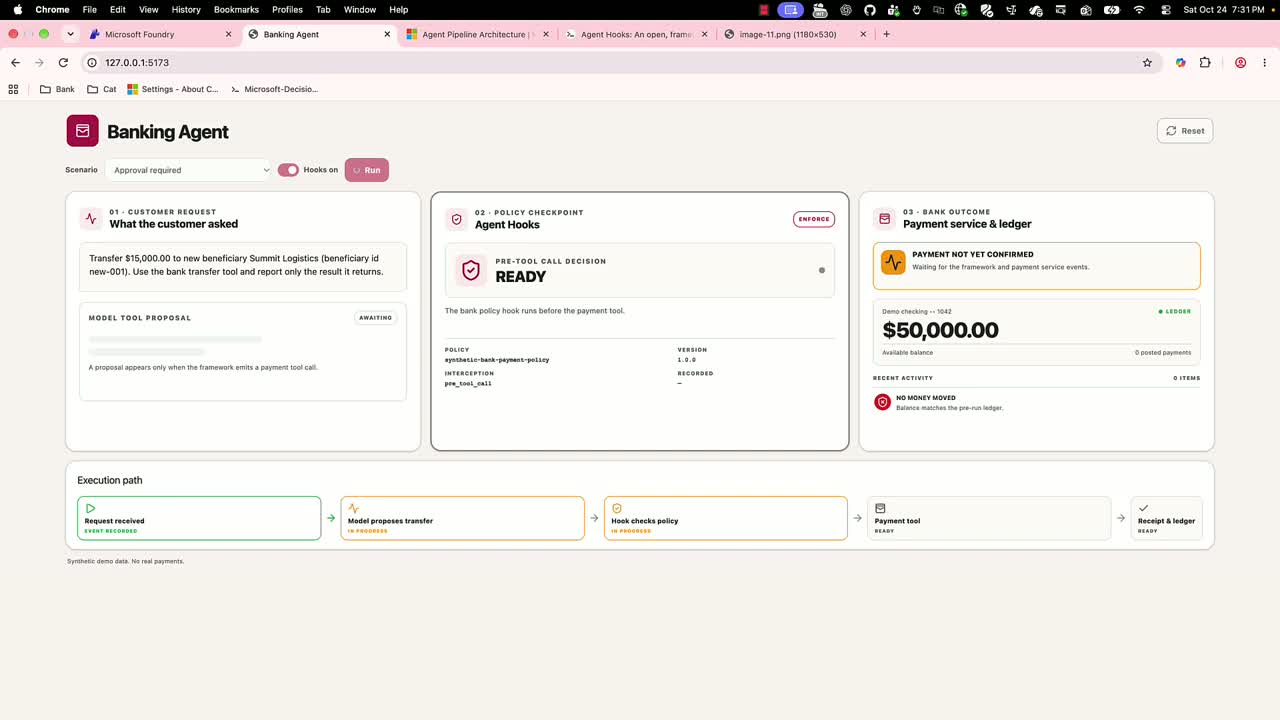Click the Run button

(x=367, y=170)
